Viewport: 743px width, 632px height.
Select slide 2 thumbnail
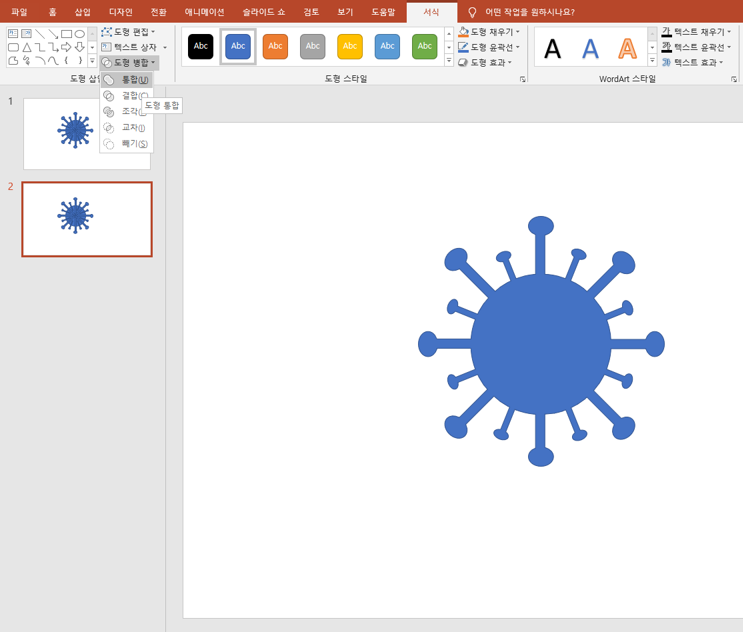point(87,219)
